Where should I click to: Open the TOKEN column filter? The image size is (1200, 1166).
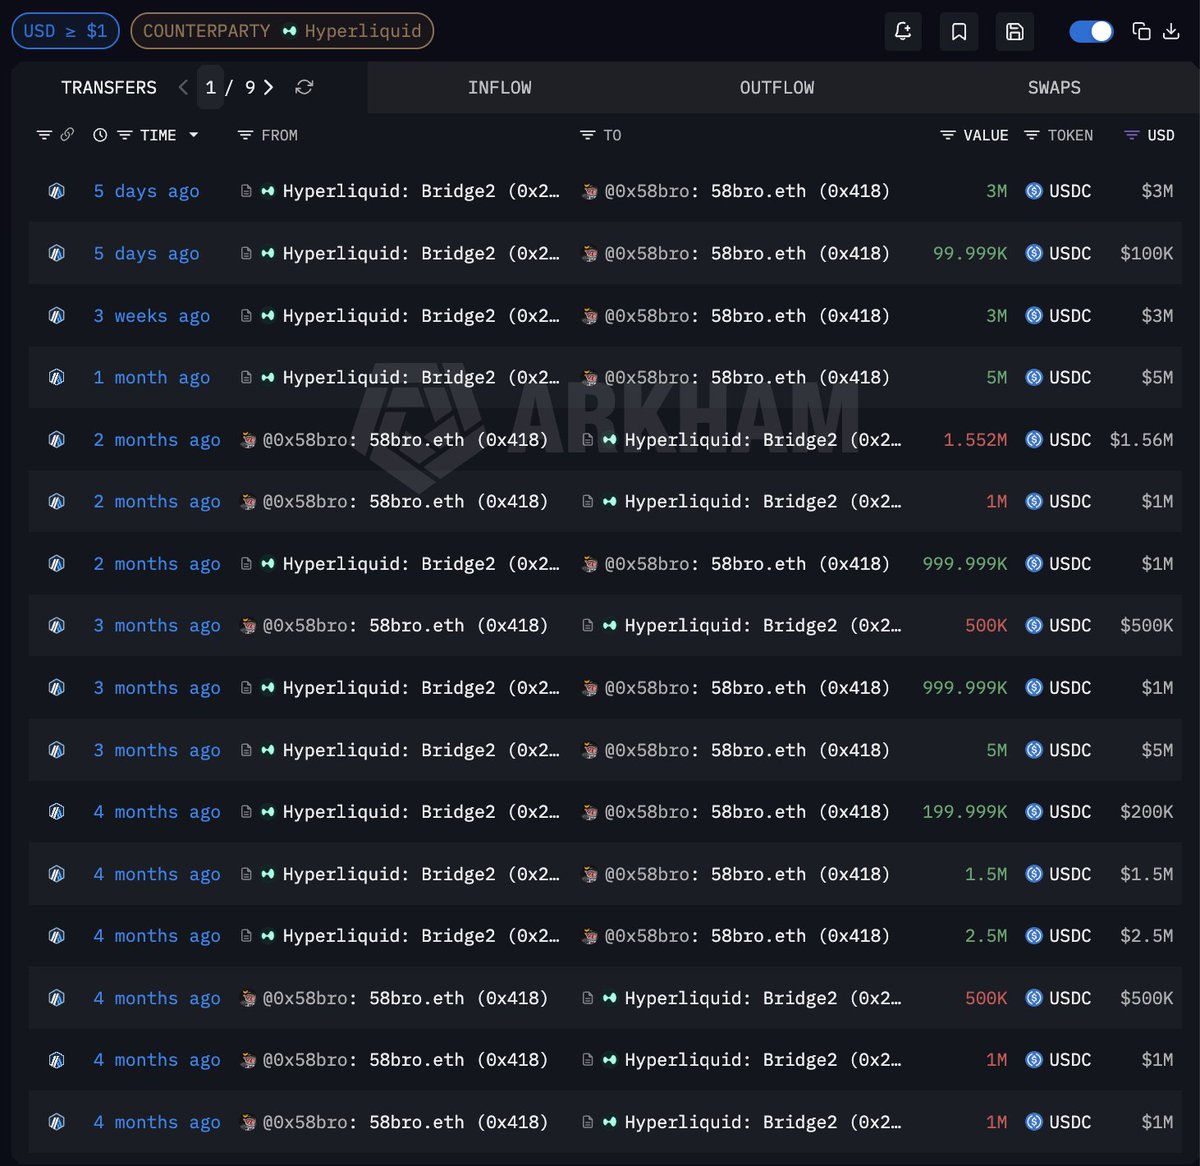point(1032,135)
